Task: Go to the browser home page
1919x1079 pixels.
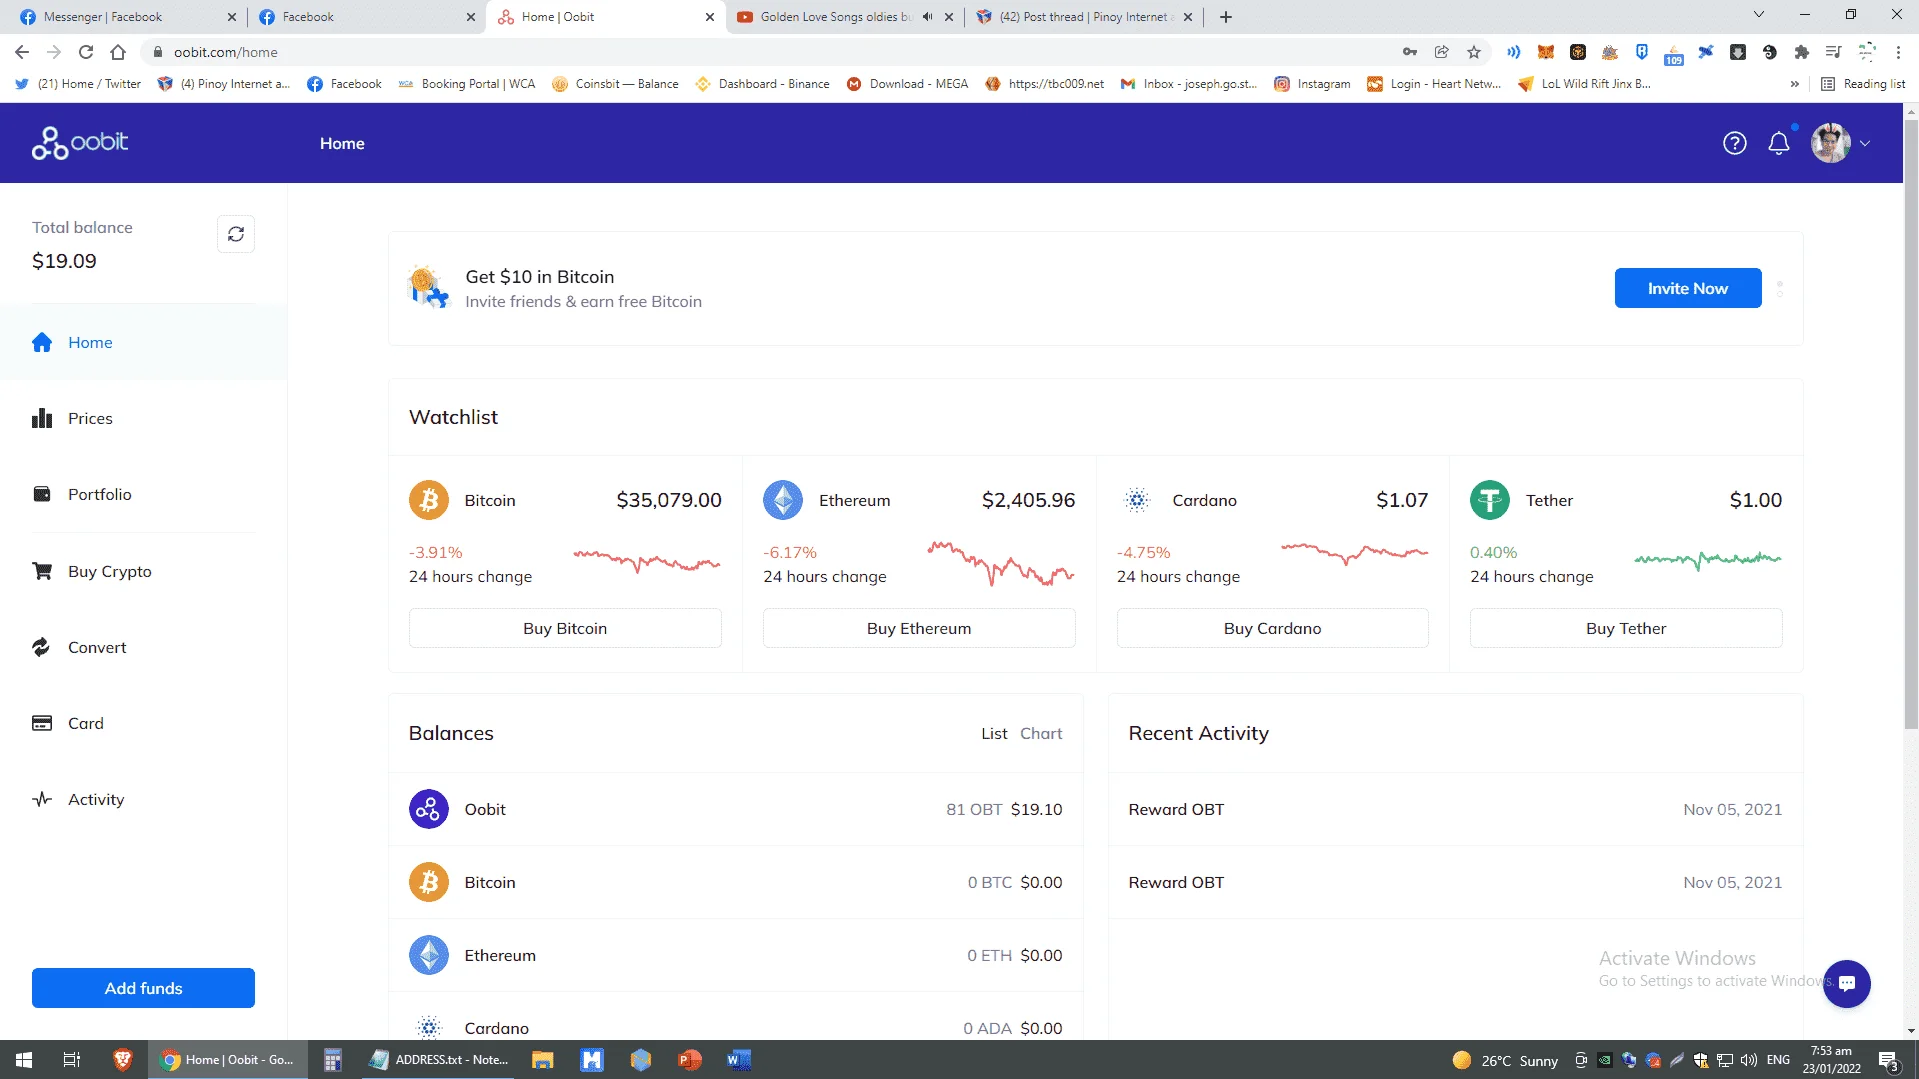Action: pyautogui.click(x=118, y=52)
